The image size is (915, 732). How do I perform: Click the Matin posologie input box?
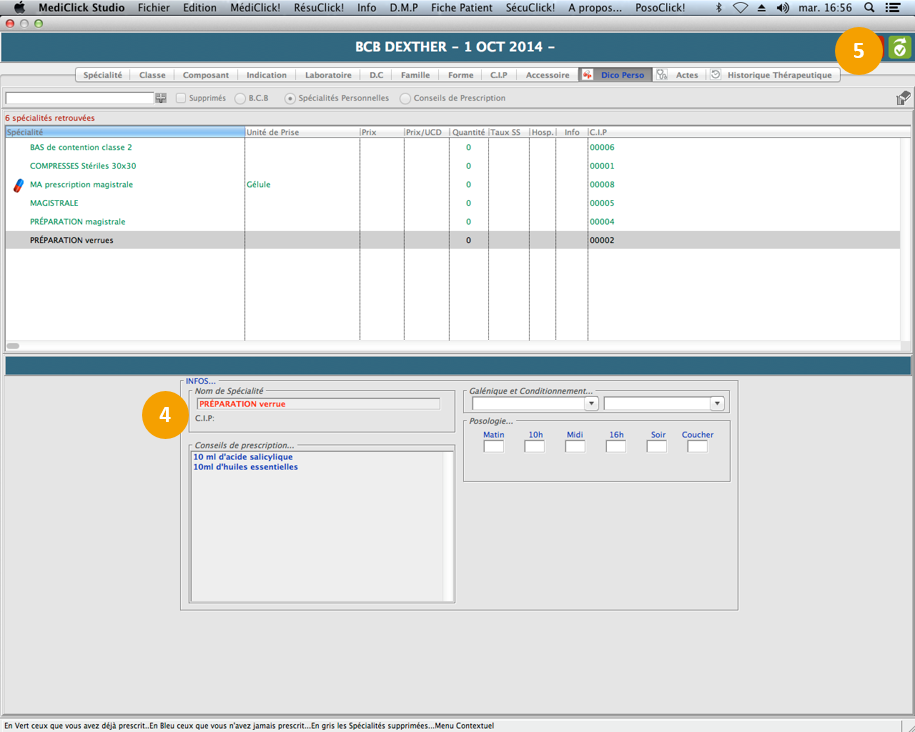pyautogui.click(x=493, y=447)
